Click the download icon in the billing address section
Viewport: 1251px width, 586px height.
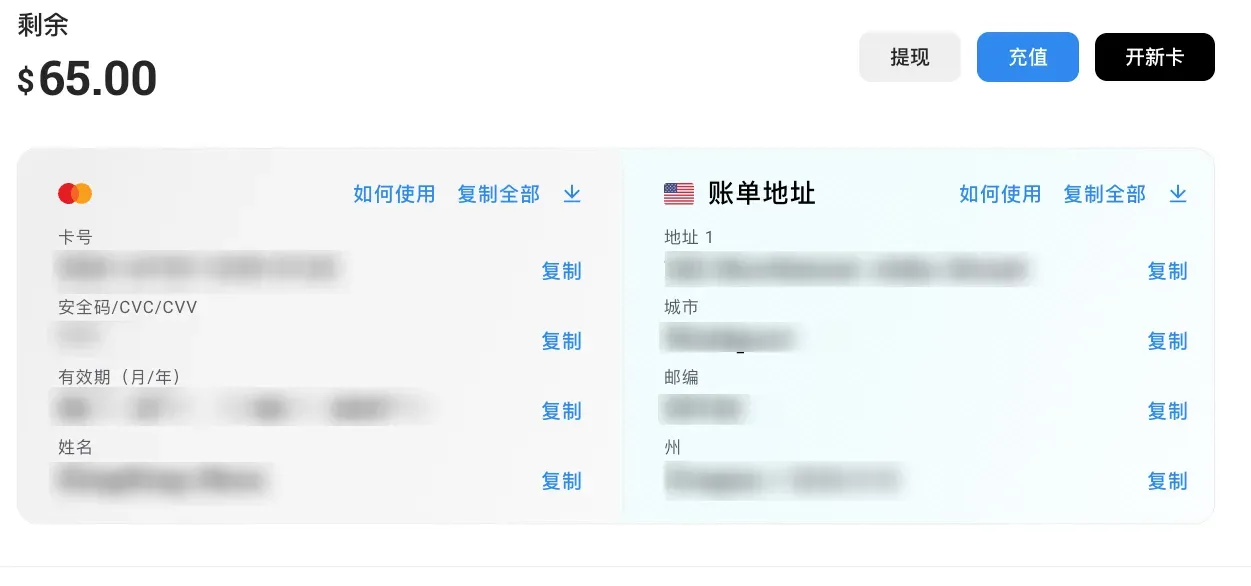[1178, 194]
